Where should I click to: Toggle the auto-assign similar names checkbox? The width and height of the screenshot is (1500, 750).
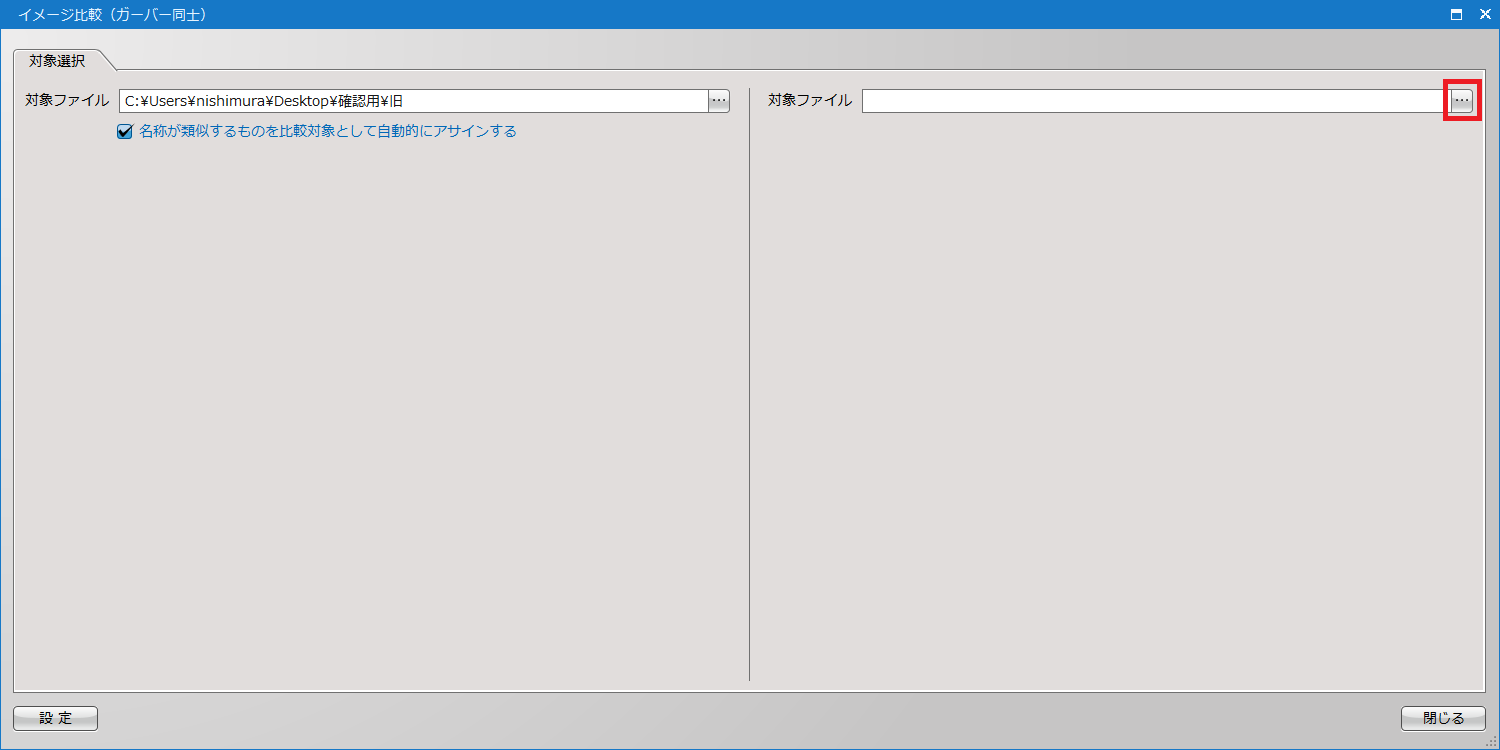(x=125, y=131)
